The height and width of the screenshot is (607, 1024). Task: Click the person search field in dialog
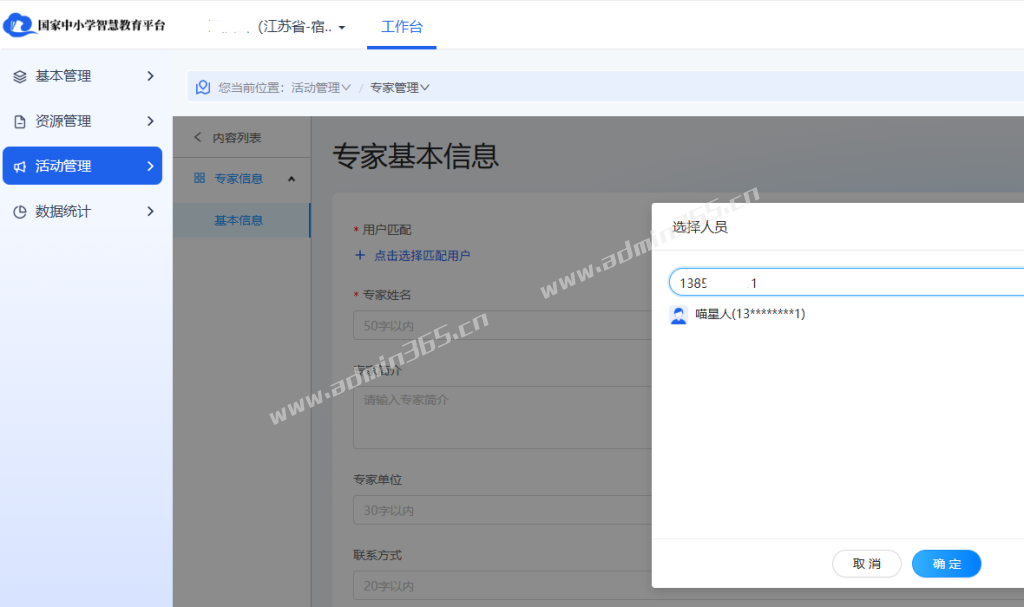pos(846,282)
